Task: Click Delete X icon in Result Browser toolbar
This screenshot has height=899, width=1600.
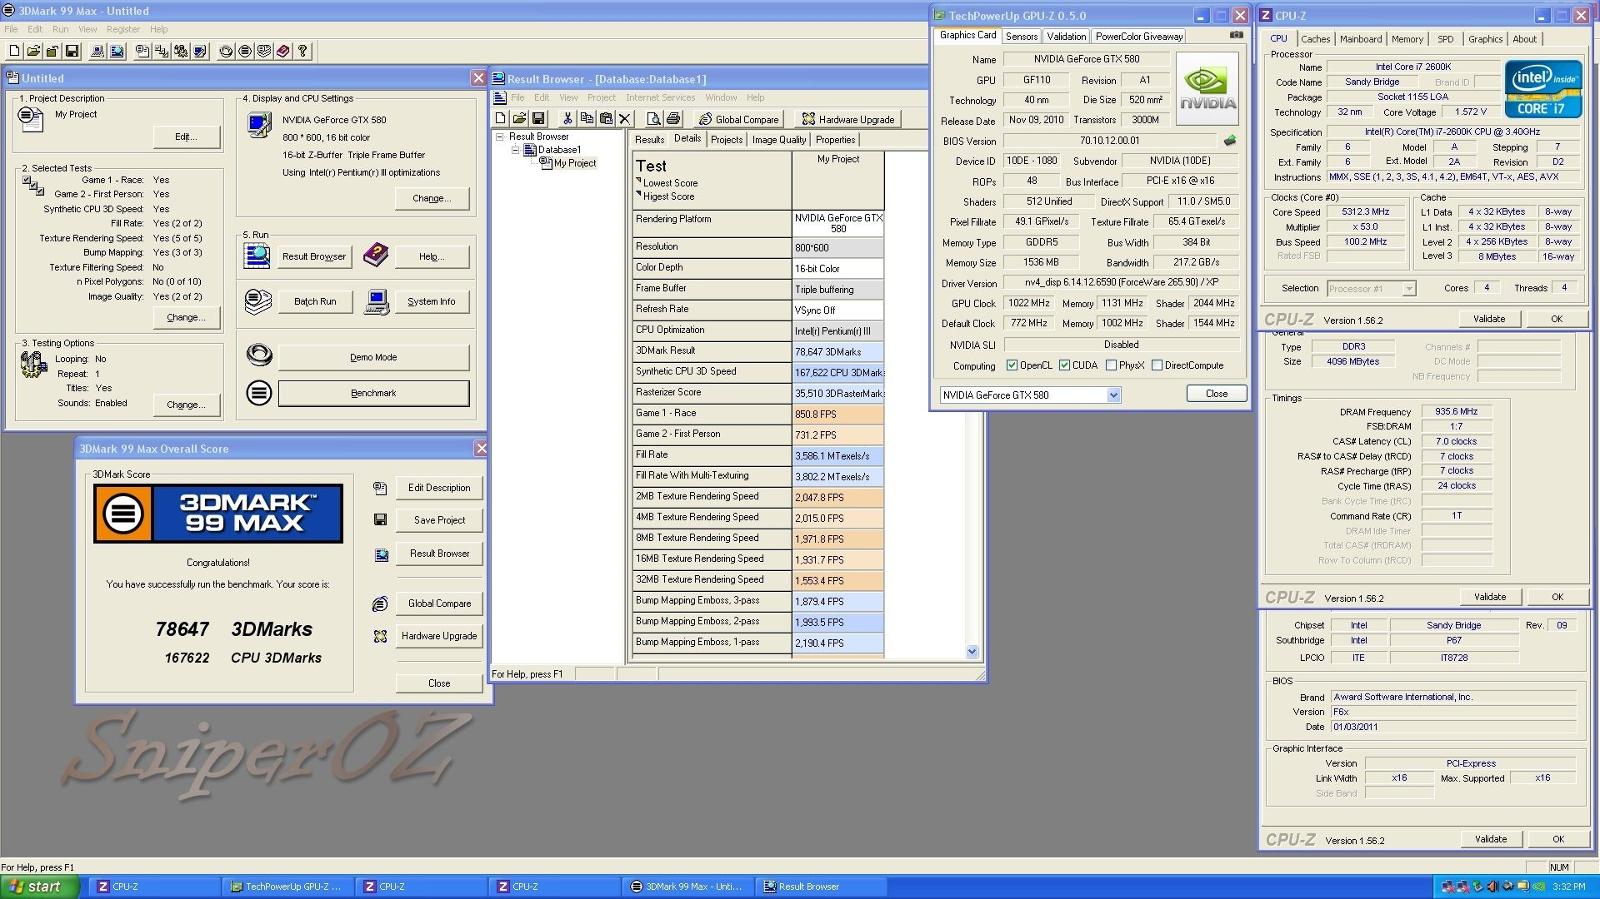Action: [624, 118]
